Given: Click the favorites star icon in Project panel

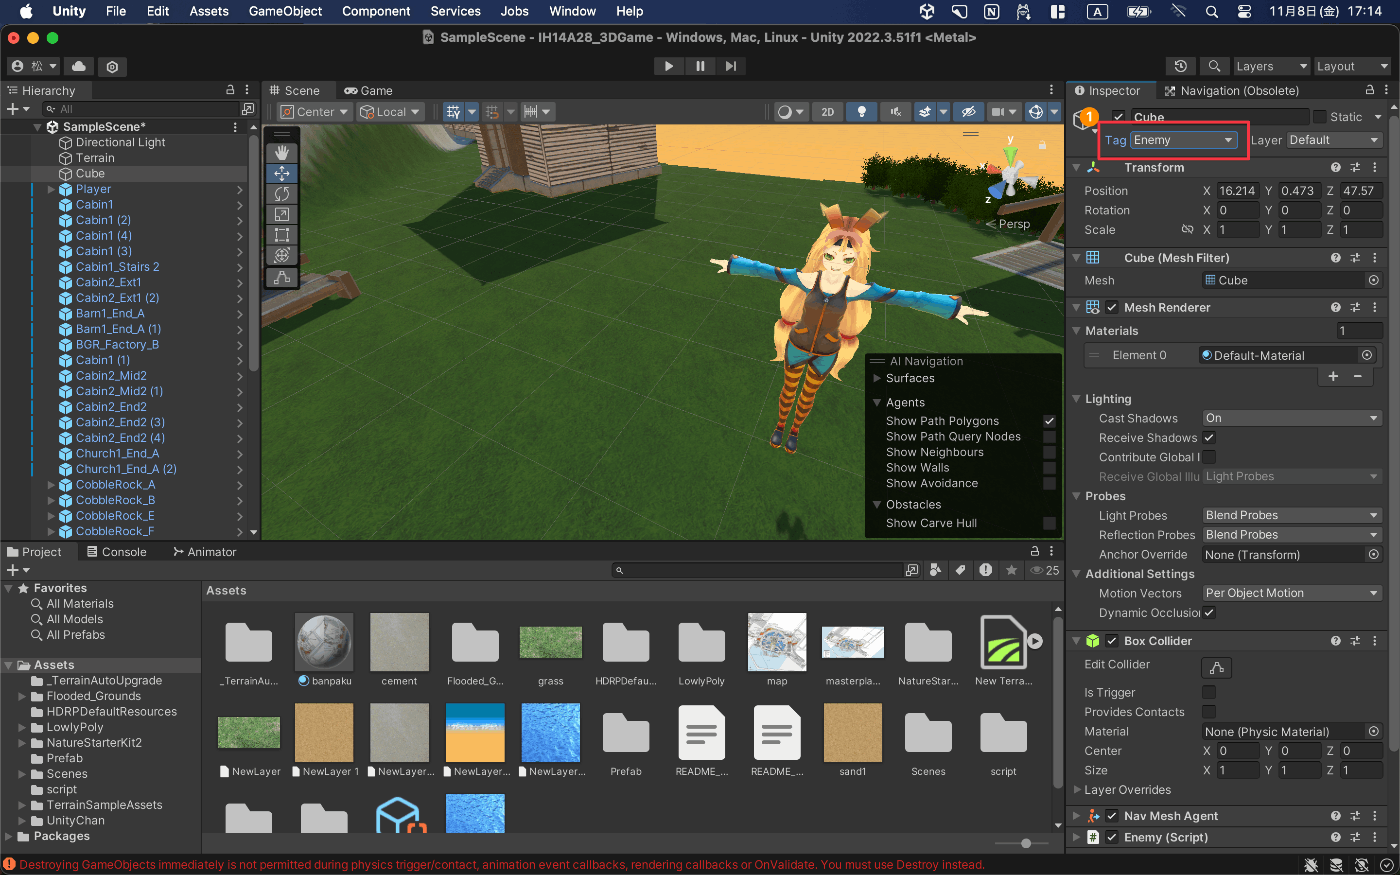Looking at the screenshot, I should pyautogui.click(x=1011, y=570).
